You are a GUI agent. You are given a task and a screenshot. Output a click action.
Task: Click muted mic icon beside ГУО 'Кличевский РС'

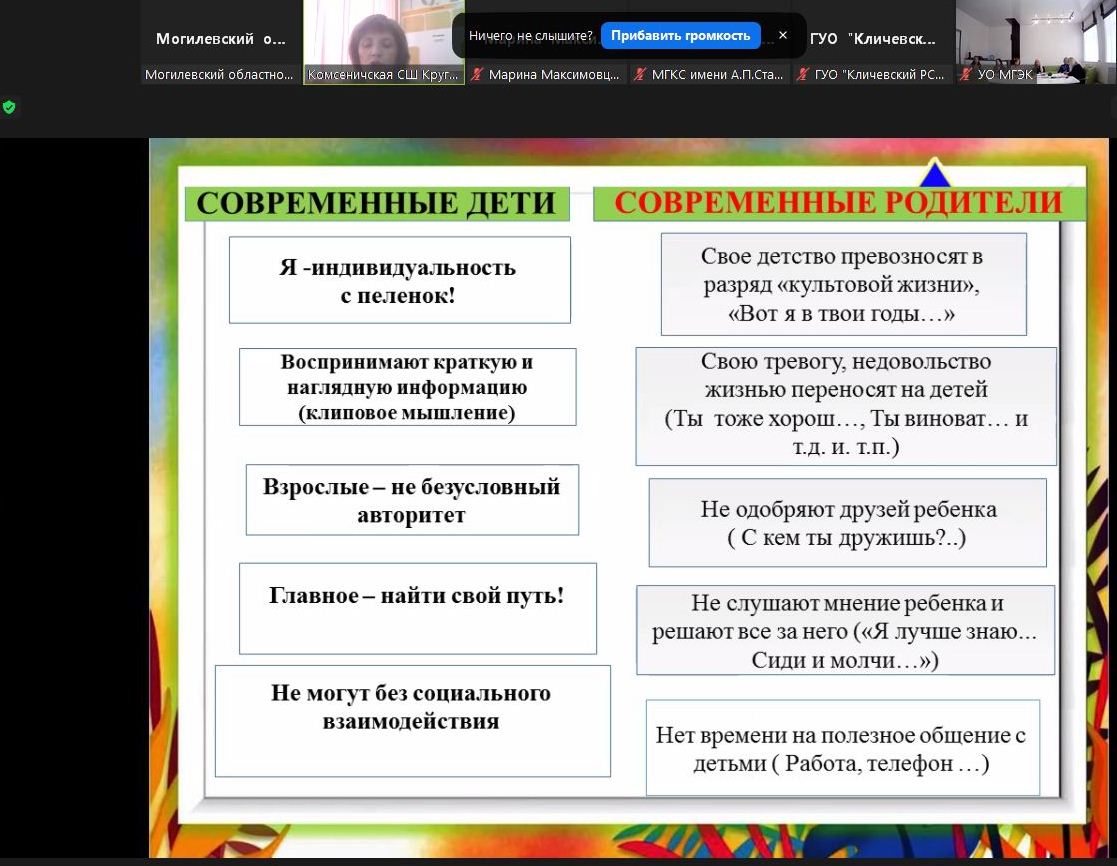coord(803,75)
